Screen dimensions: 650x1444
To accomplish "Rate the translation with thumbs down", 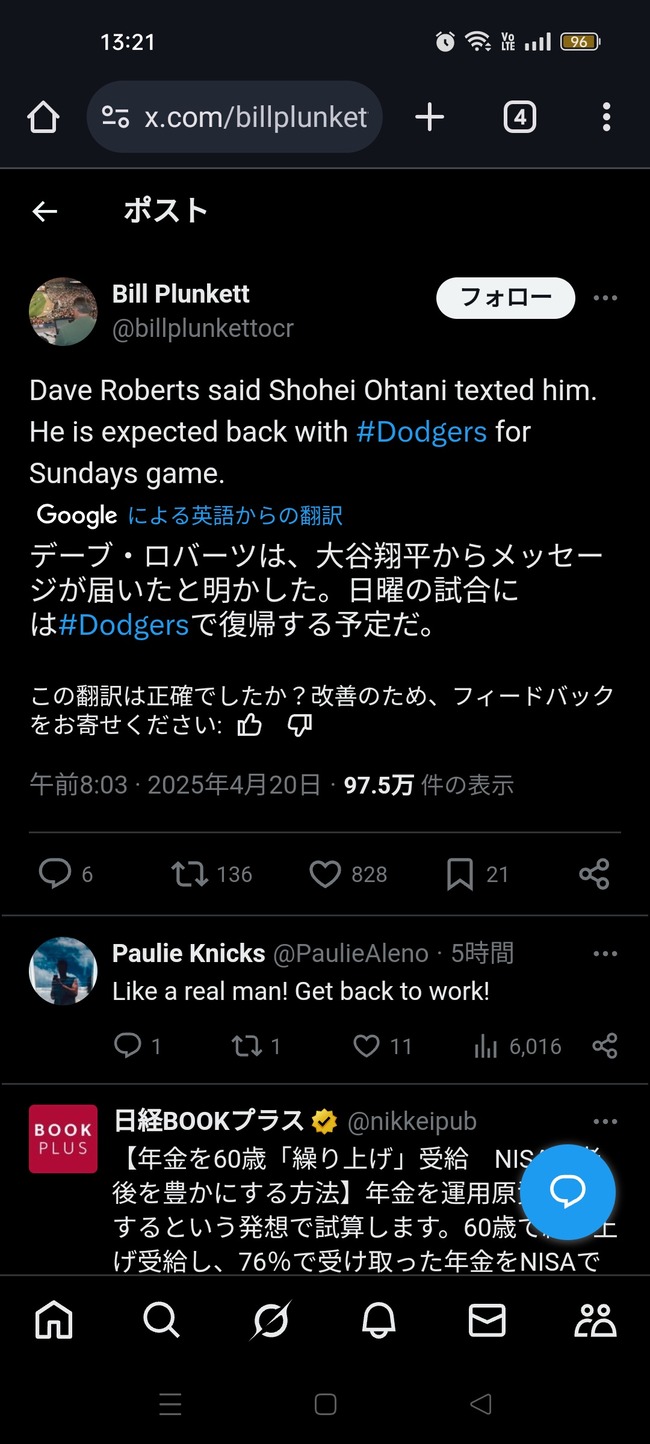I will (300, 725).
